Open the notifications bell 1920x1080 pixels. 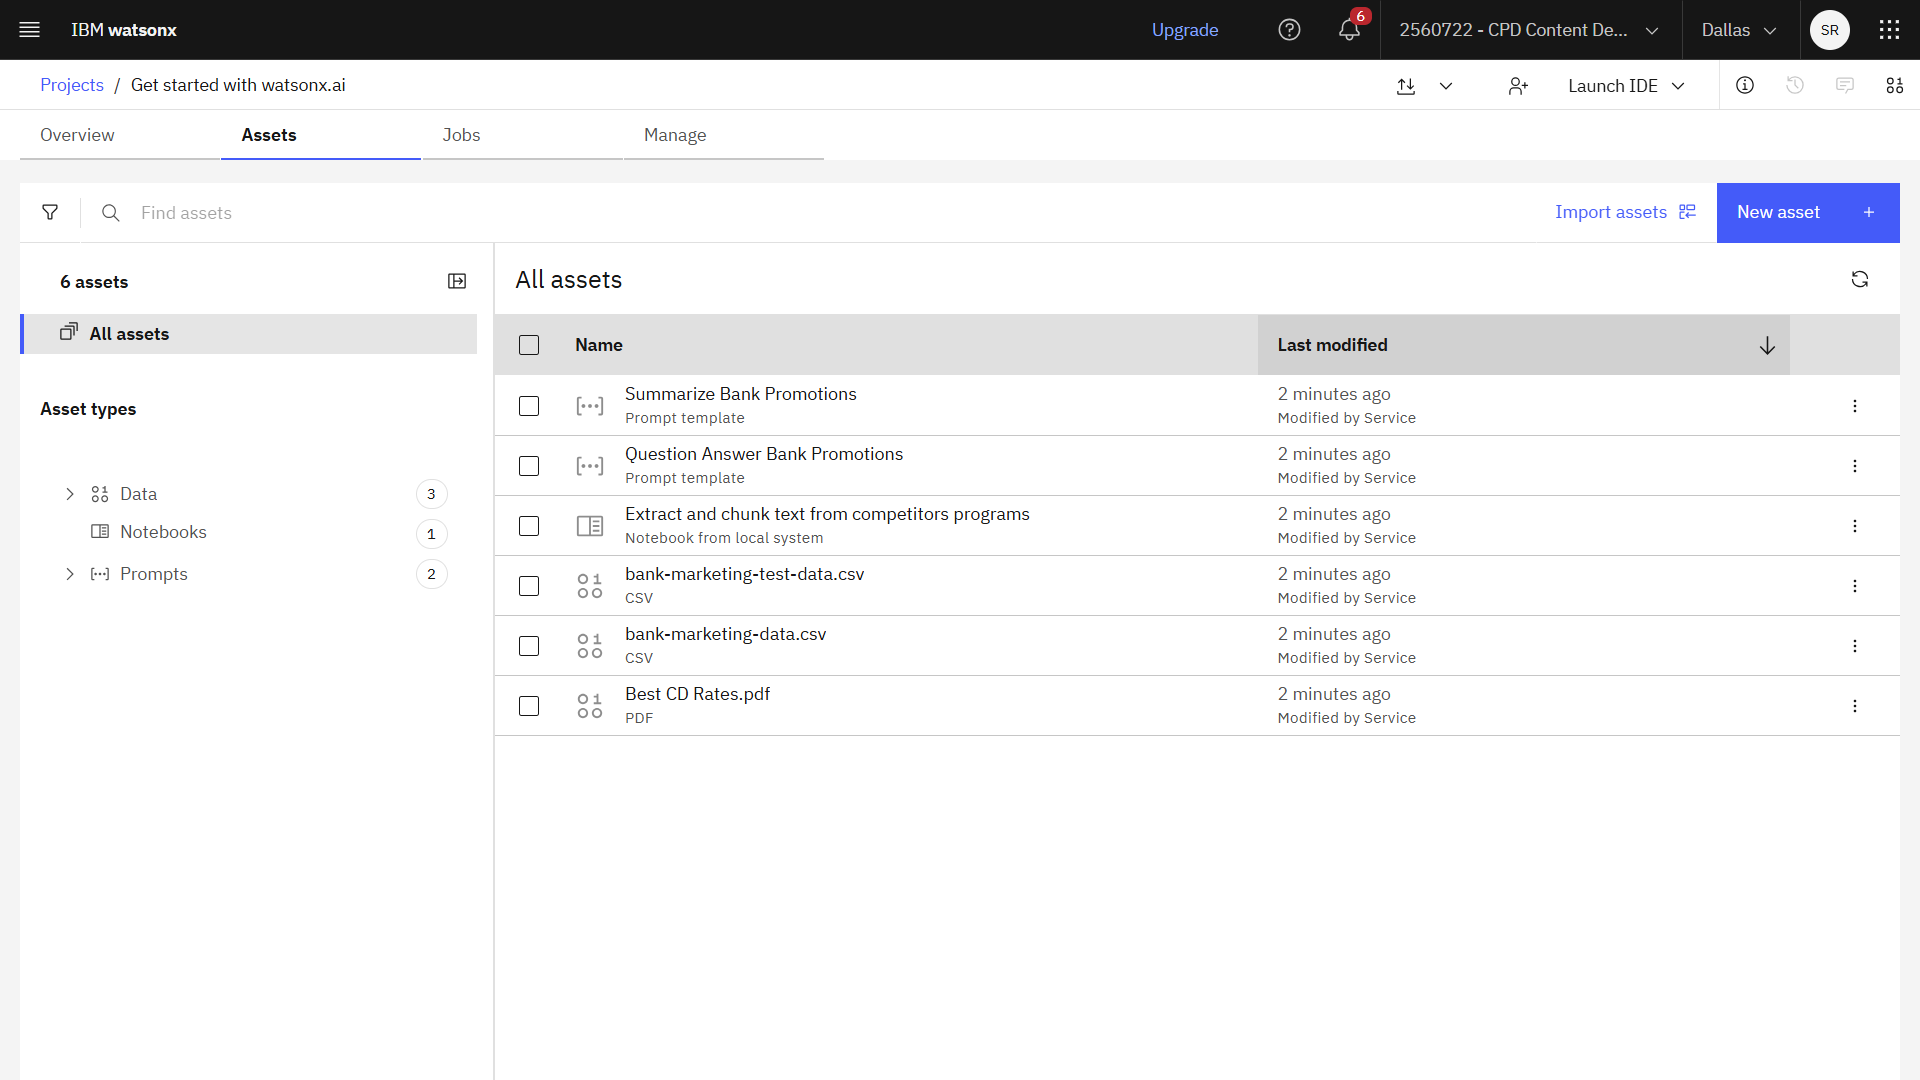click(1349, 30)
